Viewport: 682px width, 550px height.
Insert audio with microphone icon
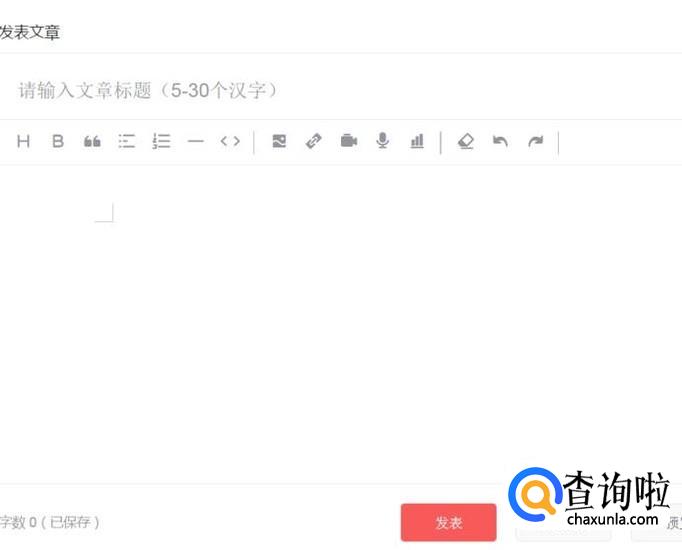point(383,141)
